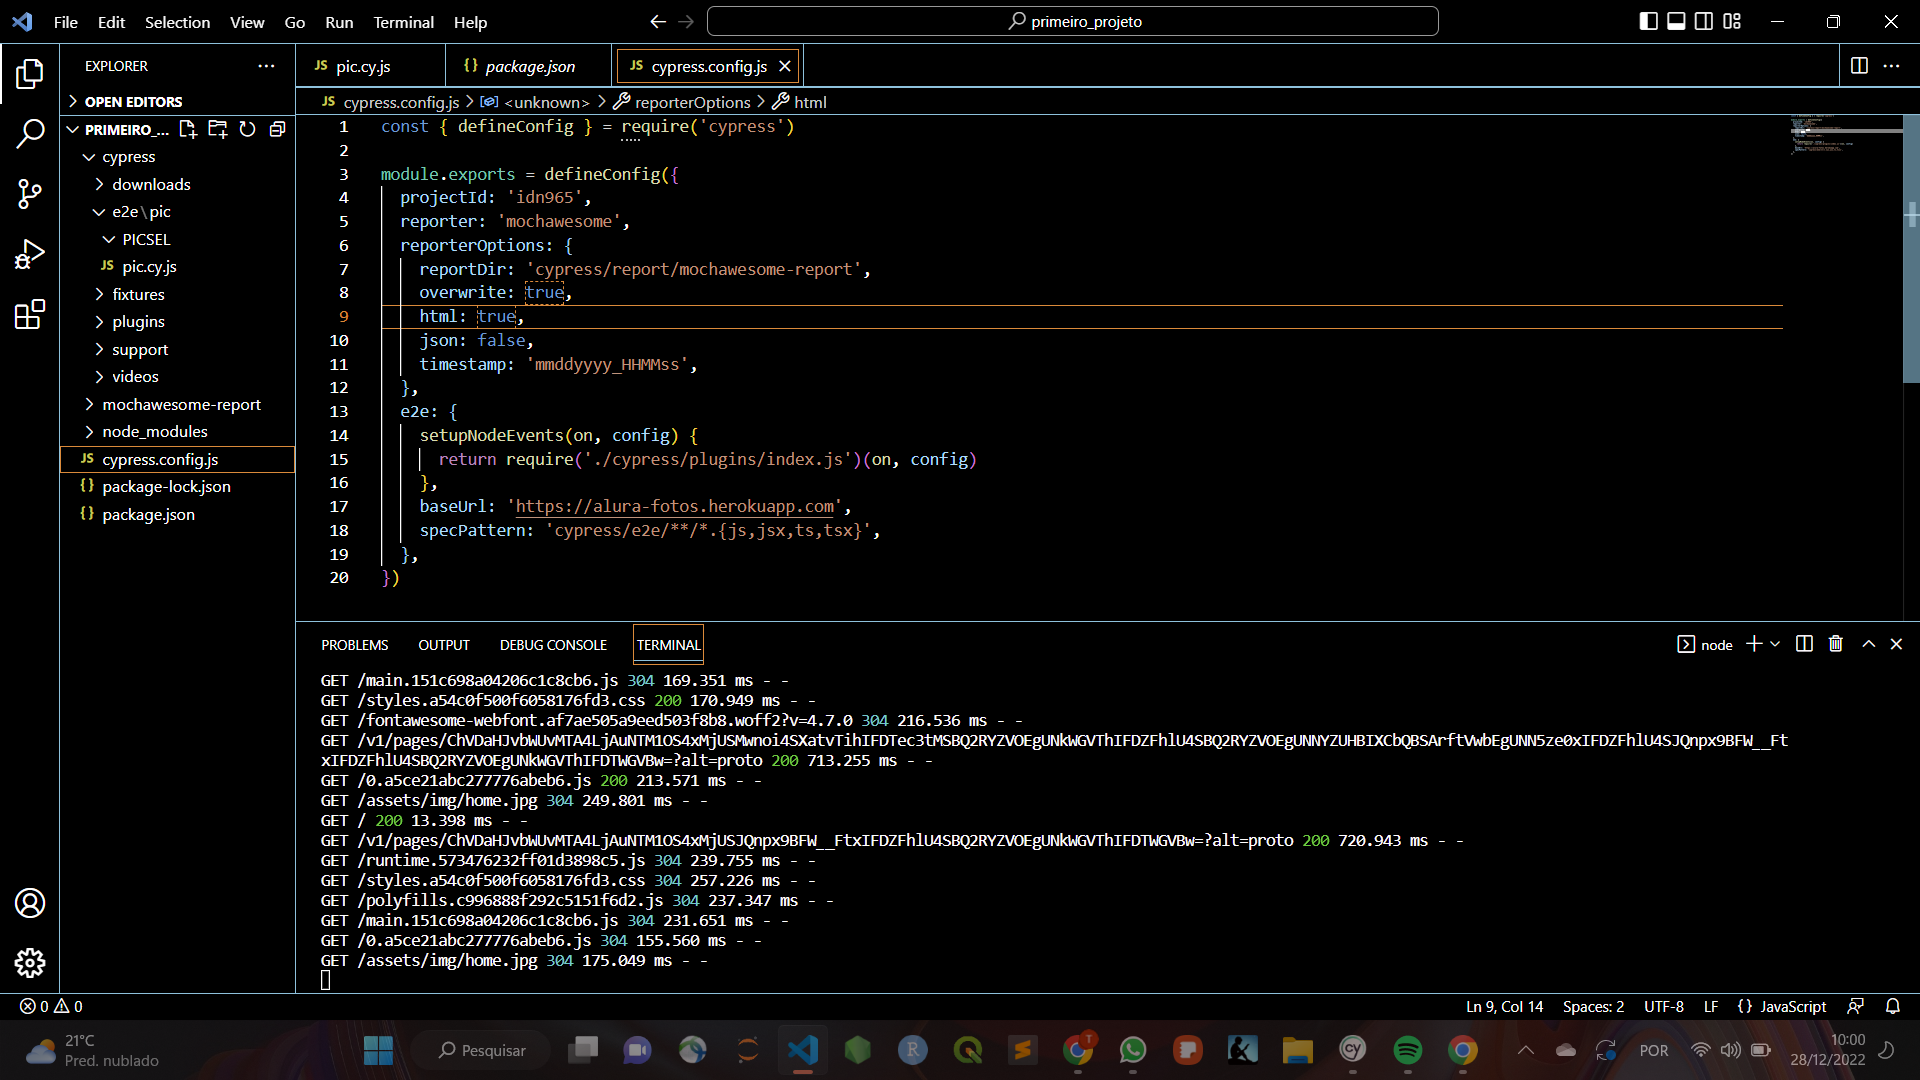
Task: Toggle primary side bar visibility
Action: click(x=1649, y=21)
